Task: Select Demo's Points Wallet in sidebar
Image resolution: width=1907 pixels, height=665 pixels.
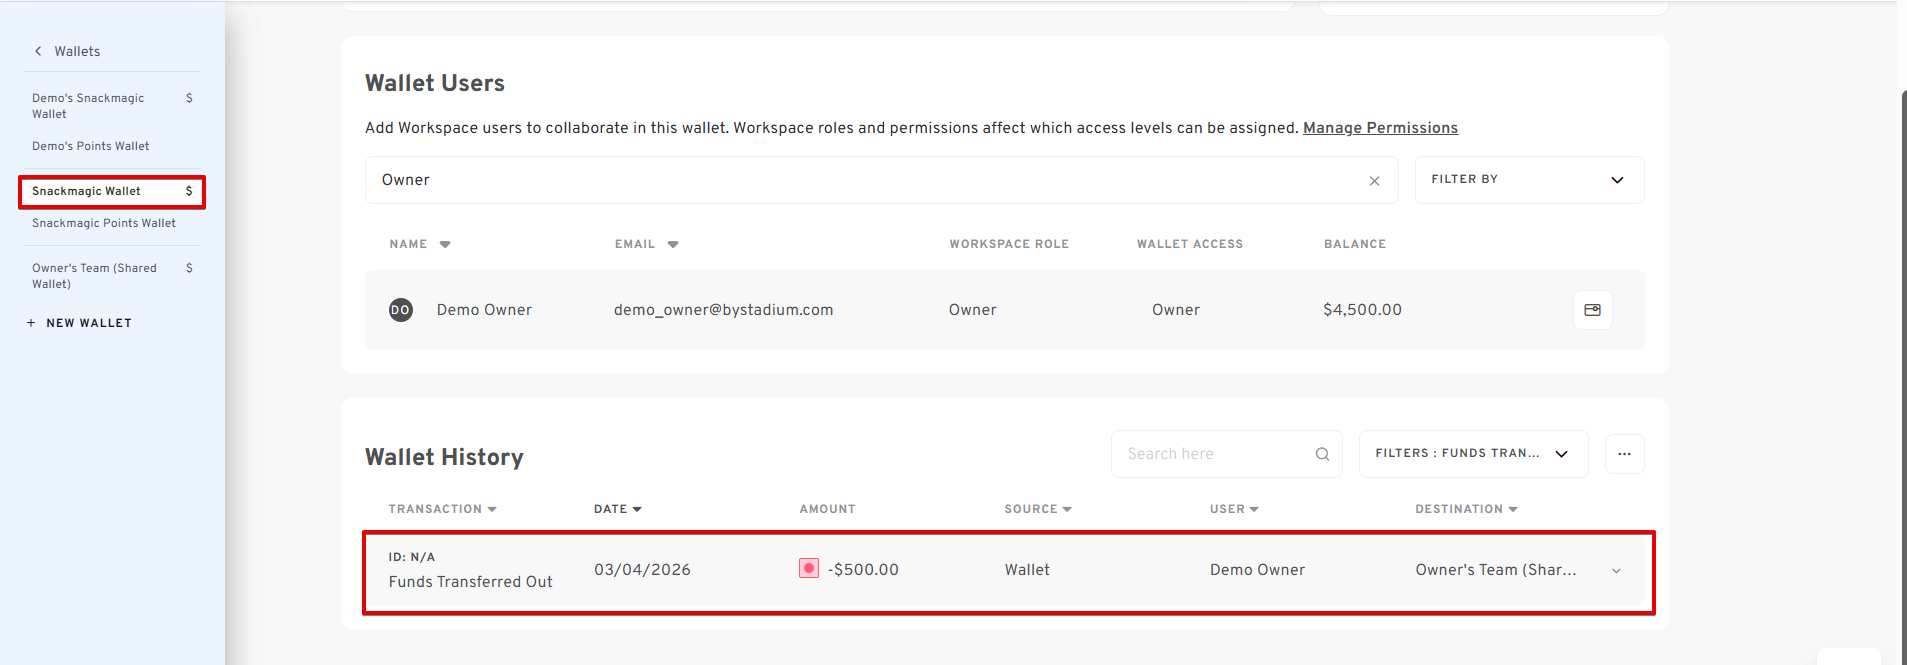Action: click(90, 146)
